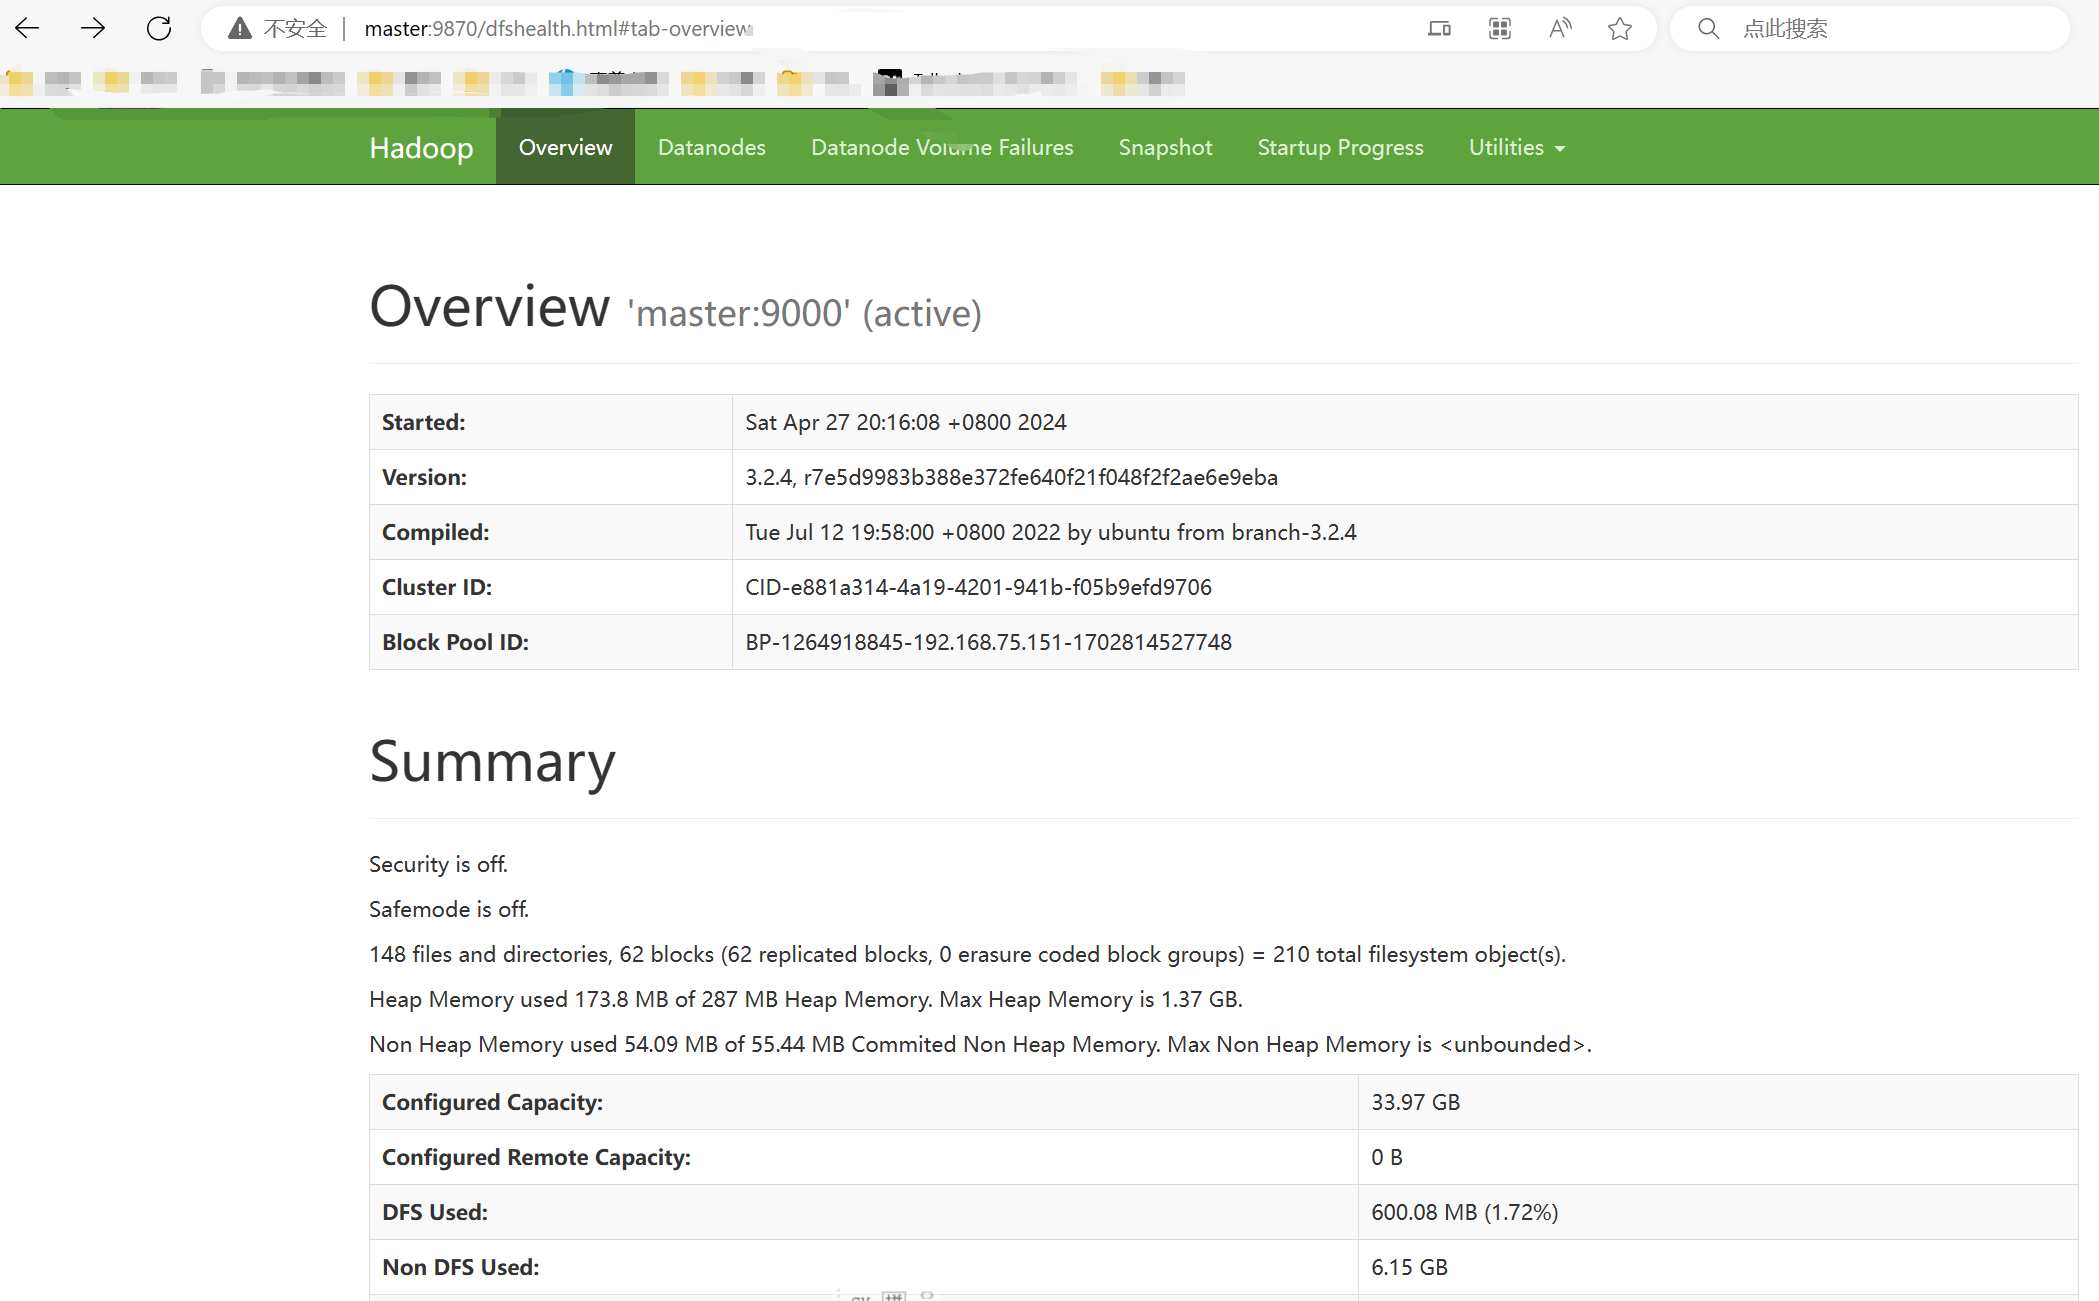Open Datanode Volume Failures tab

(942, 147)
